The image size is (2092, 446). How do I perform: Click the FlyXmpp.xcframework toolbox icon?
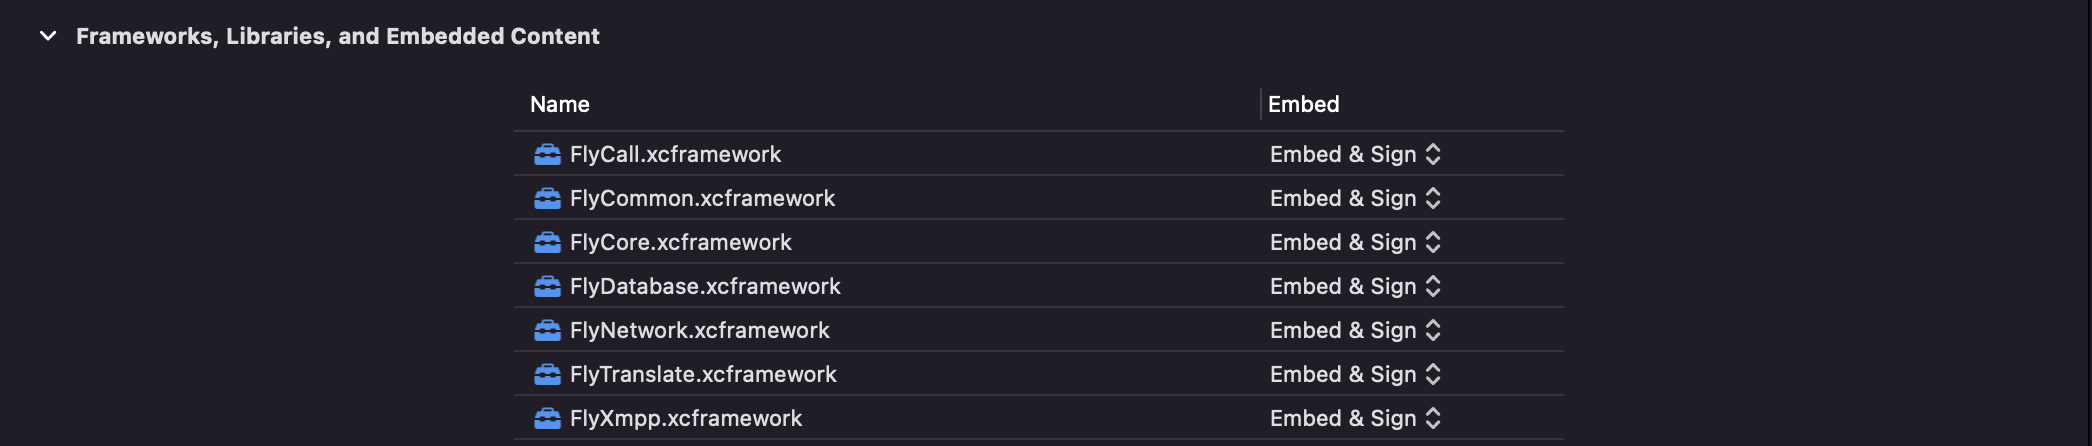tap(547, 418)
